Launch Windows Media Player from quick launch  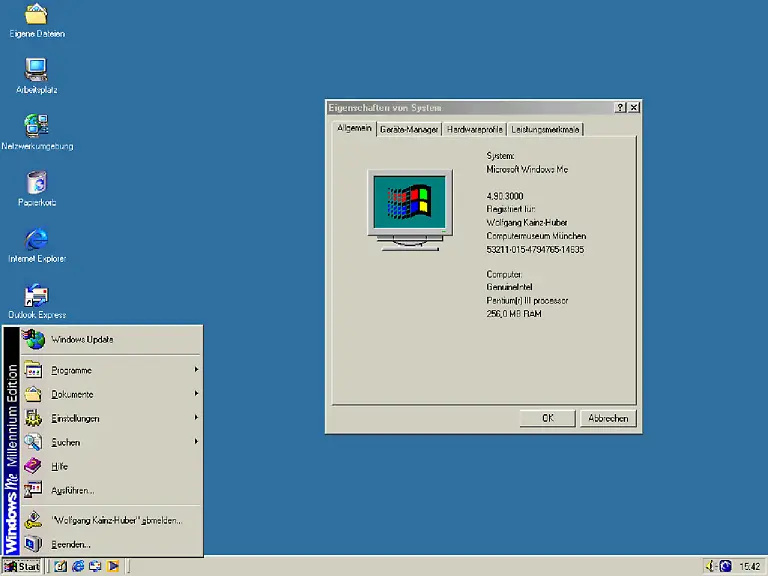click(x=113, y=566)
